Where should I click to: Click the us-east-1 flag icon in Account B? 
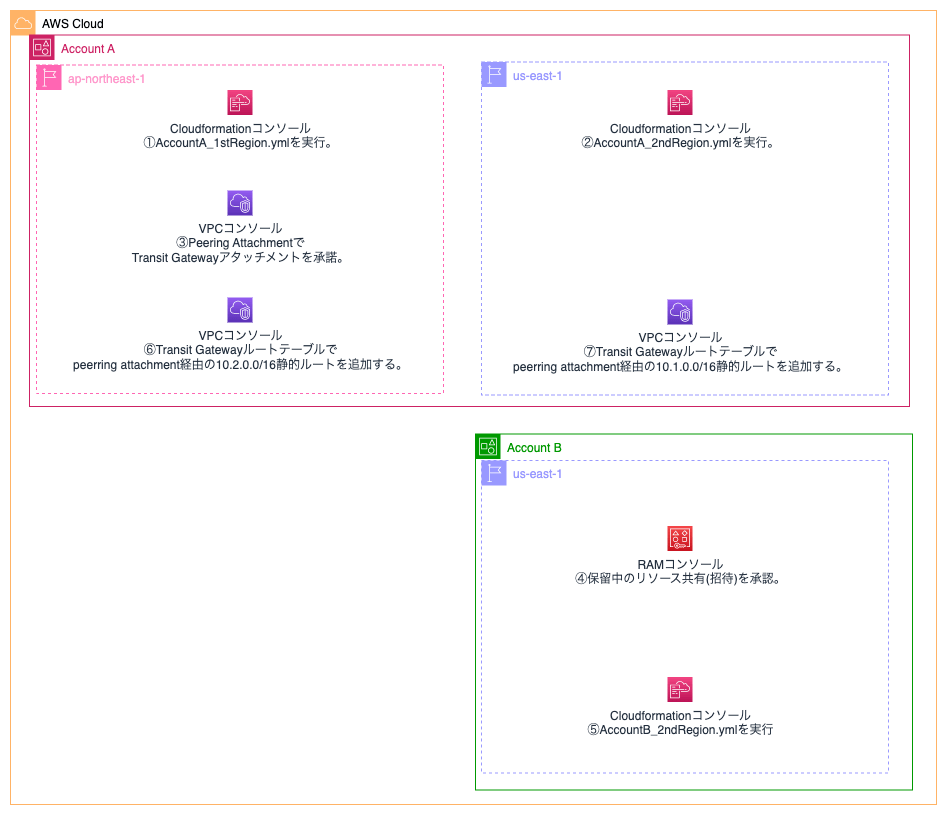[x=494, y=473]
